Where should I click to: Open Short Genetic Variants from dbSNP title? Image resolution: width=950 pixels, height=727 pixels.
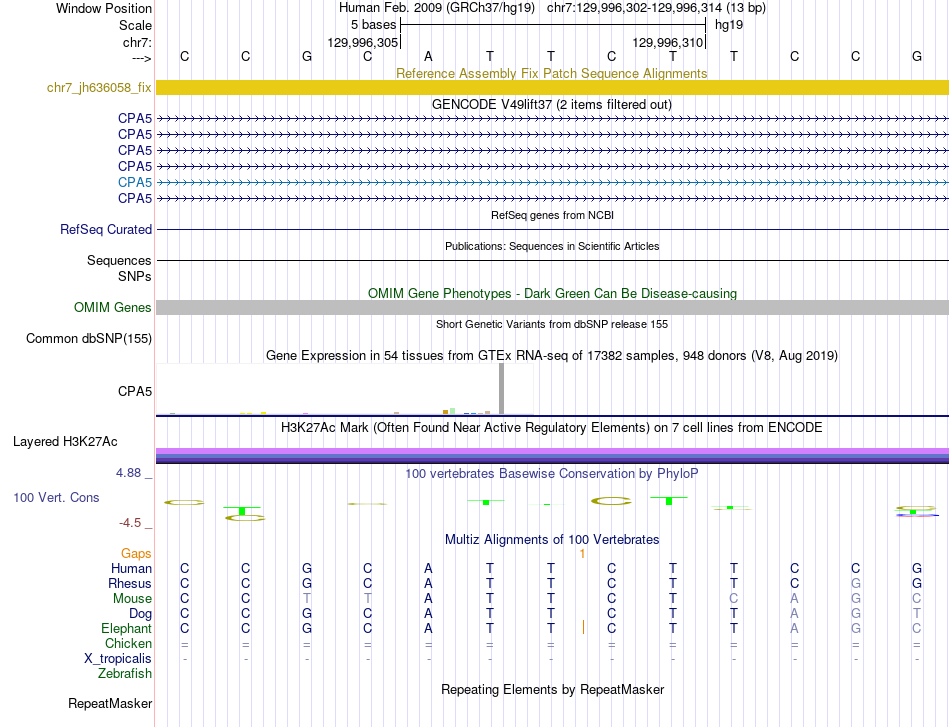552,324
